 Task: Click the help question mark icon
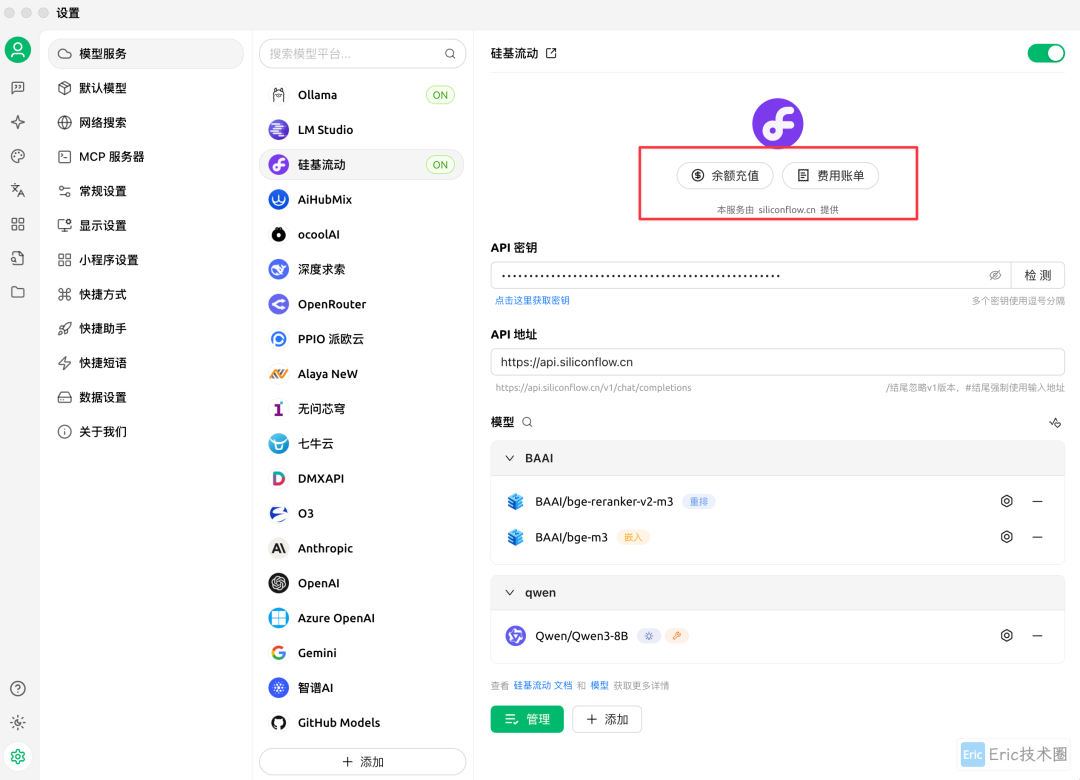(18, 688)
